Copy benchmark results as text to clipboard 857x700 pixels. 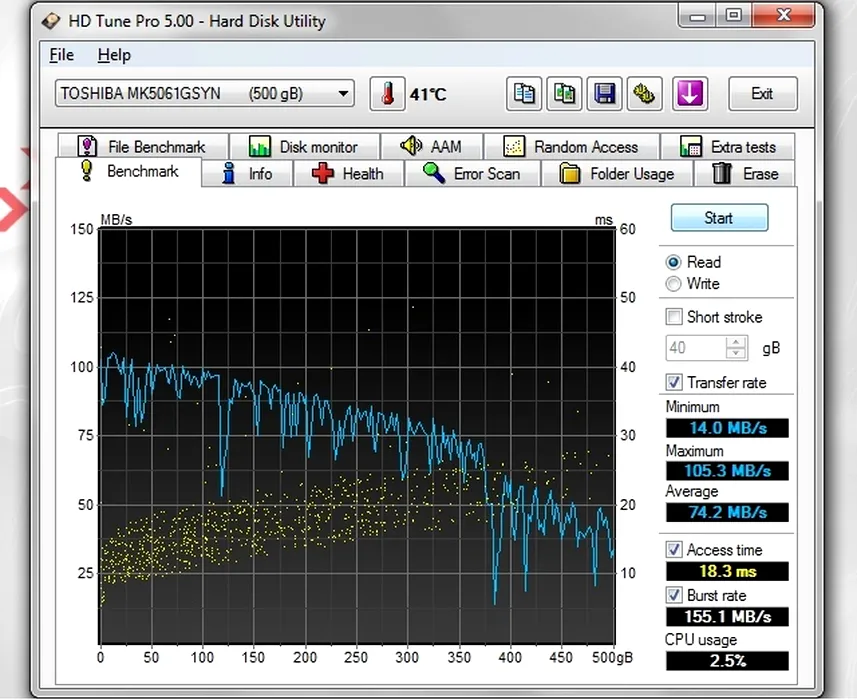click(523, 94)
